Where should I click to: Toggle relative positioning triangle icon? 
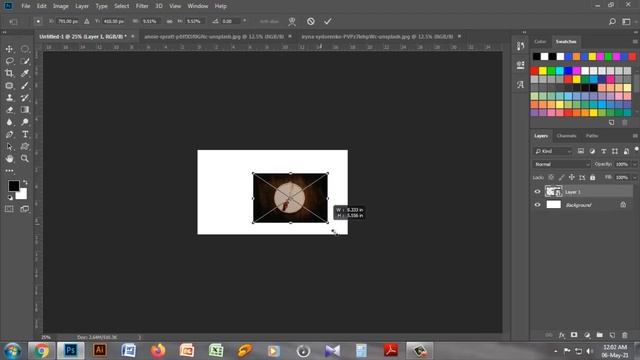(87, 21)
